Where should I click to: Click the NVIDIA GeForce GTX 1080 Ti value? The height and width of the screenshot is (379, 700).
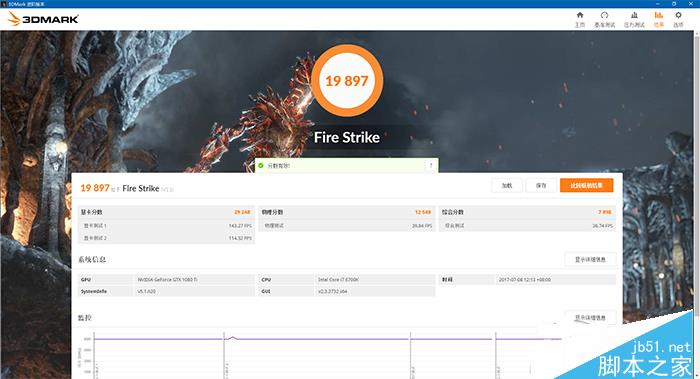167,279
